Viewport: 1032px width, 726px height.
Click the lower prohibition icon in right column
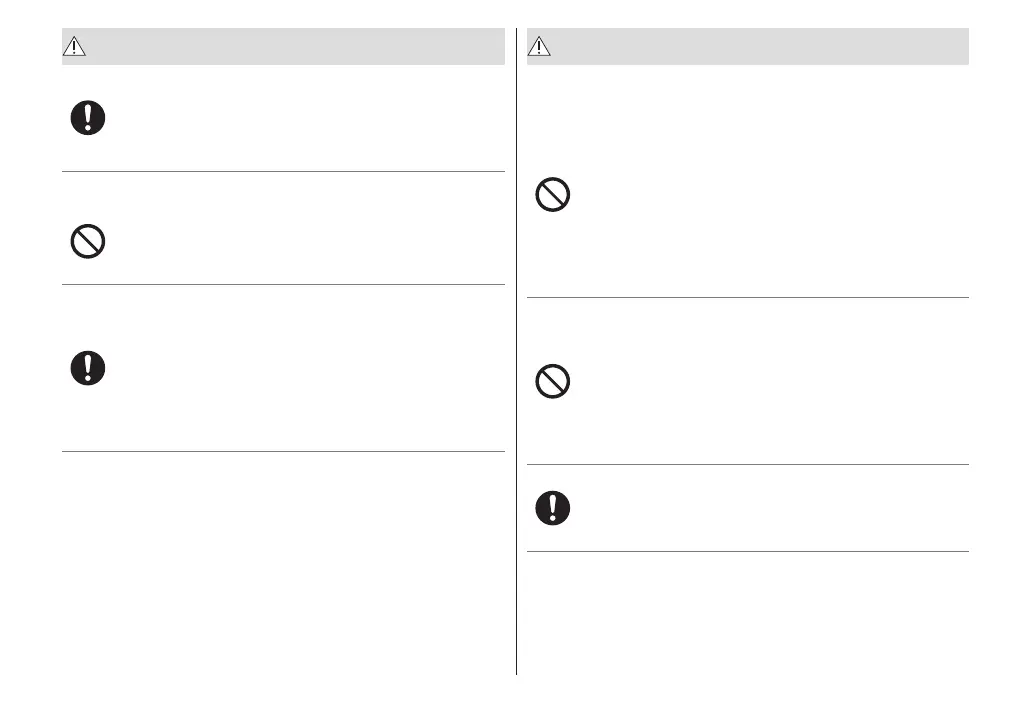point(553,382)
